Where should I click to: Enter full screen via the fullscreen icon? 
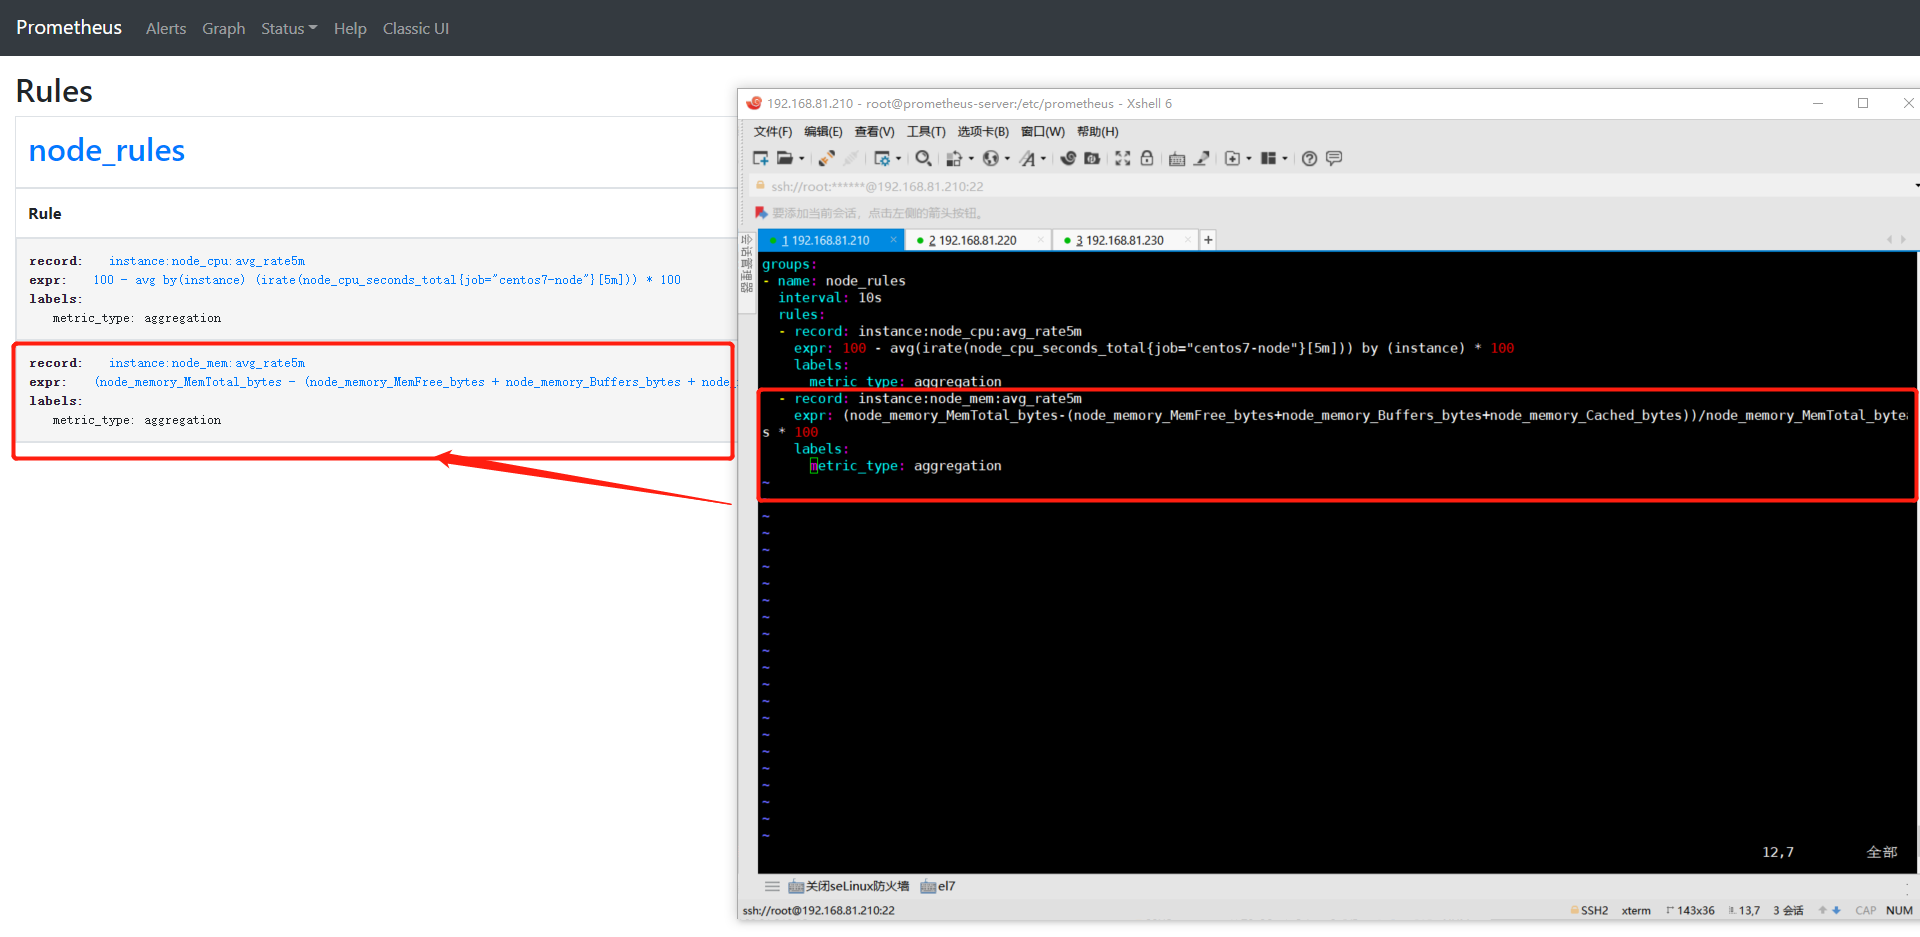coord(1122,158)
